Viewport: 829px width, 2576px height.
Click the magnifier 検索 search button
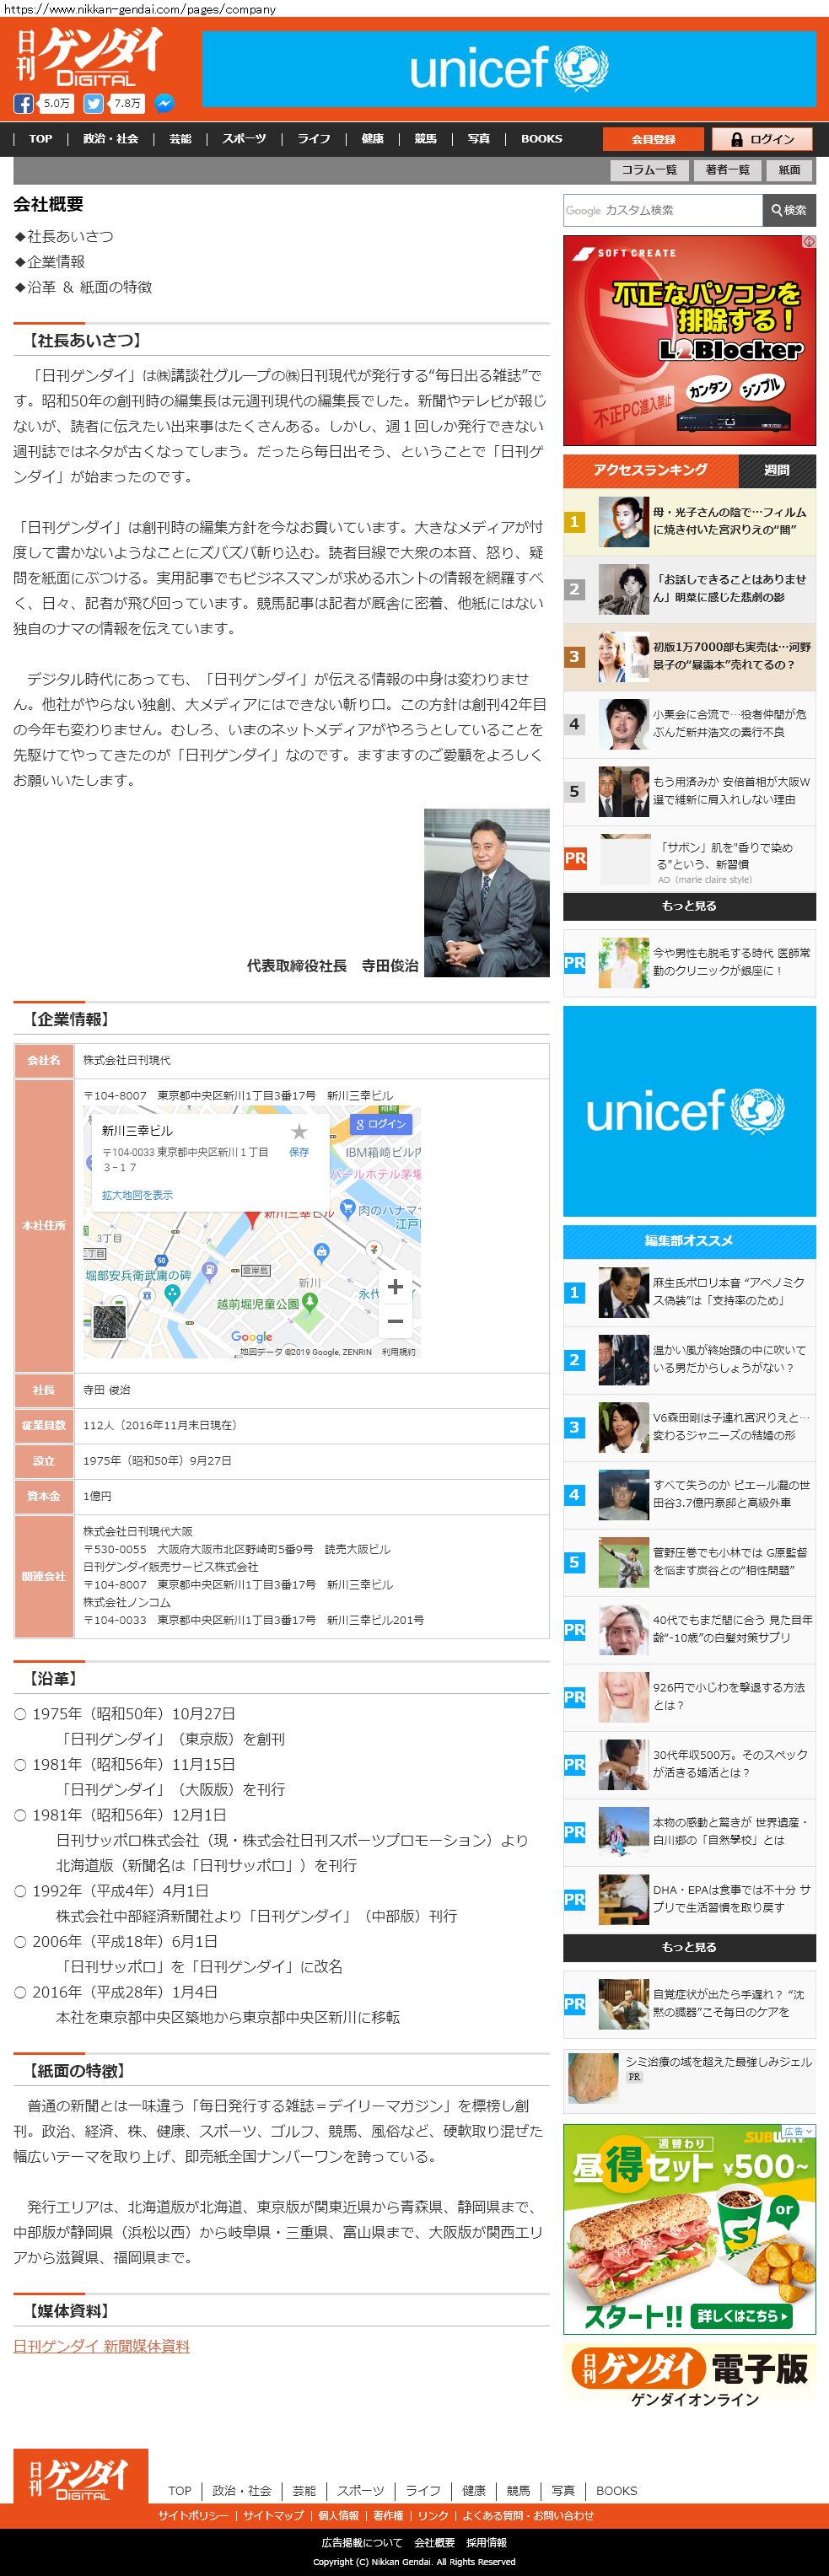pyautogui.click(x=788, y=210)
